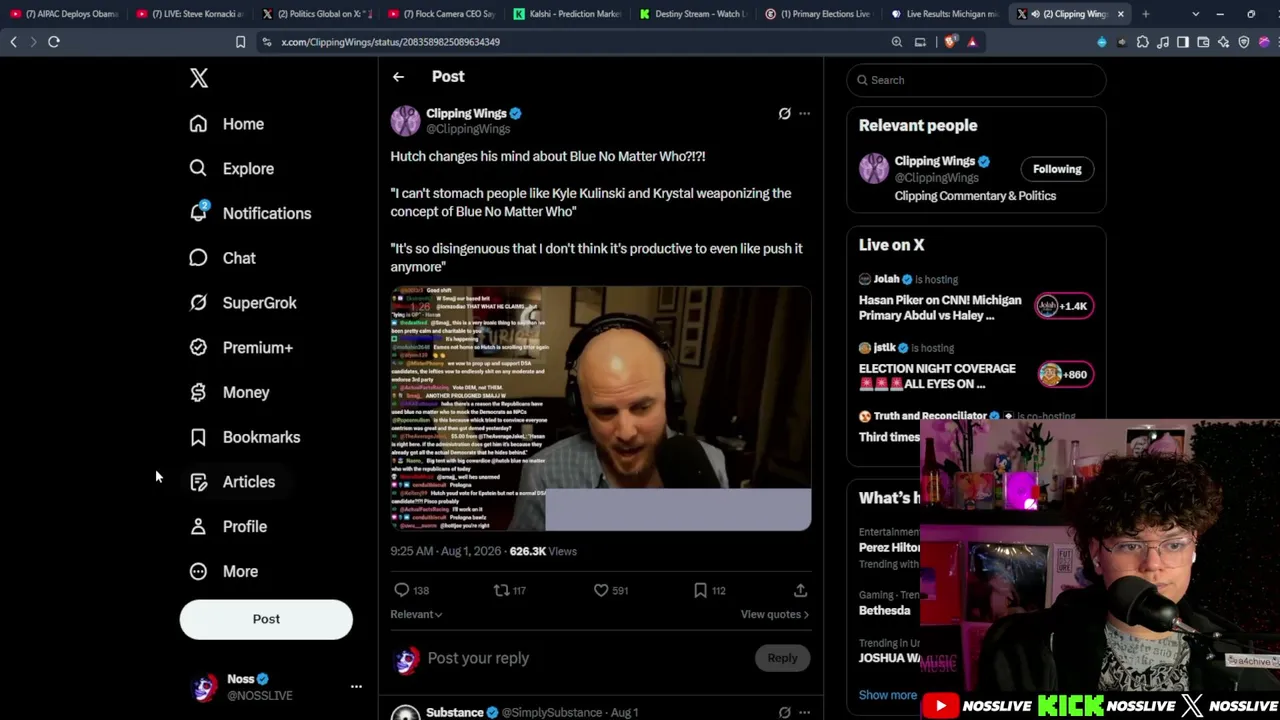The width and height of the screenshot is (1280, 720).
Task: Open the browser tab search chevron
Action: coord(1196,14)
